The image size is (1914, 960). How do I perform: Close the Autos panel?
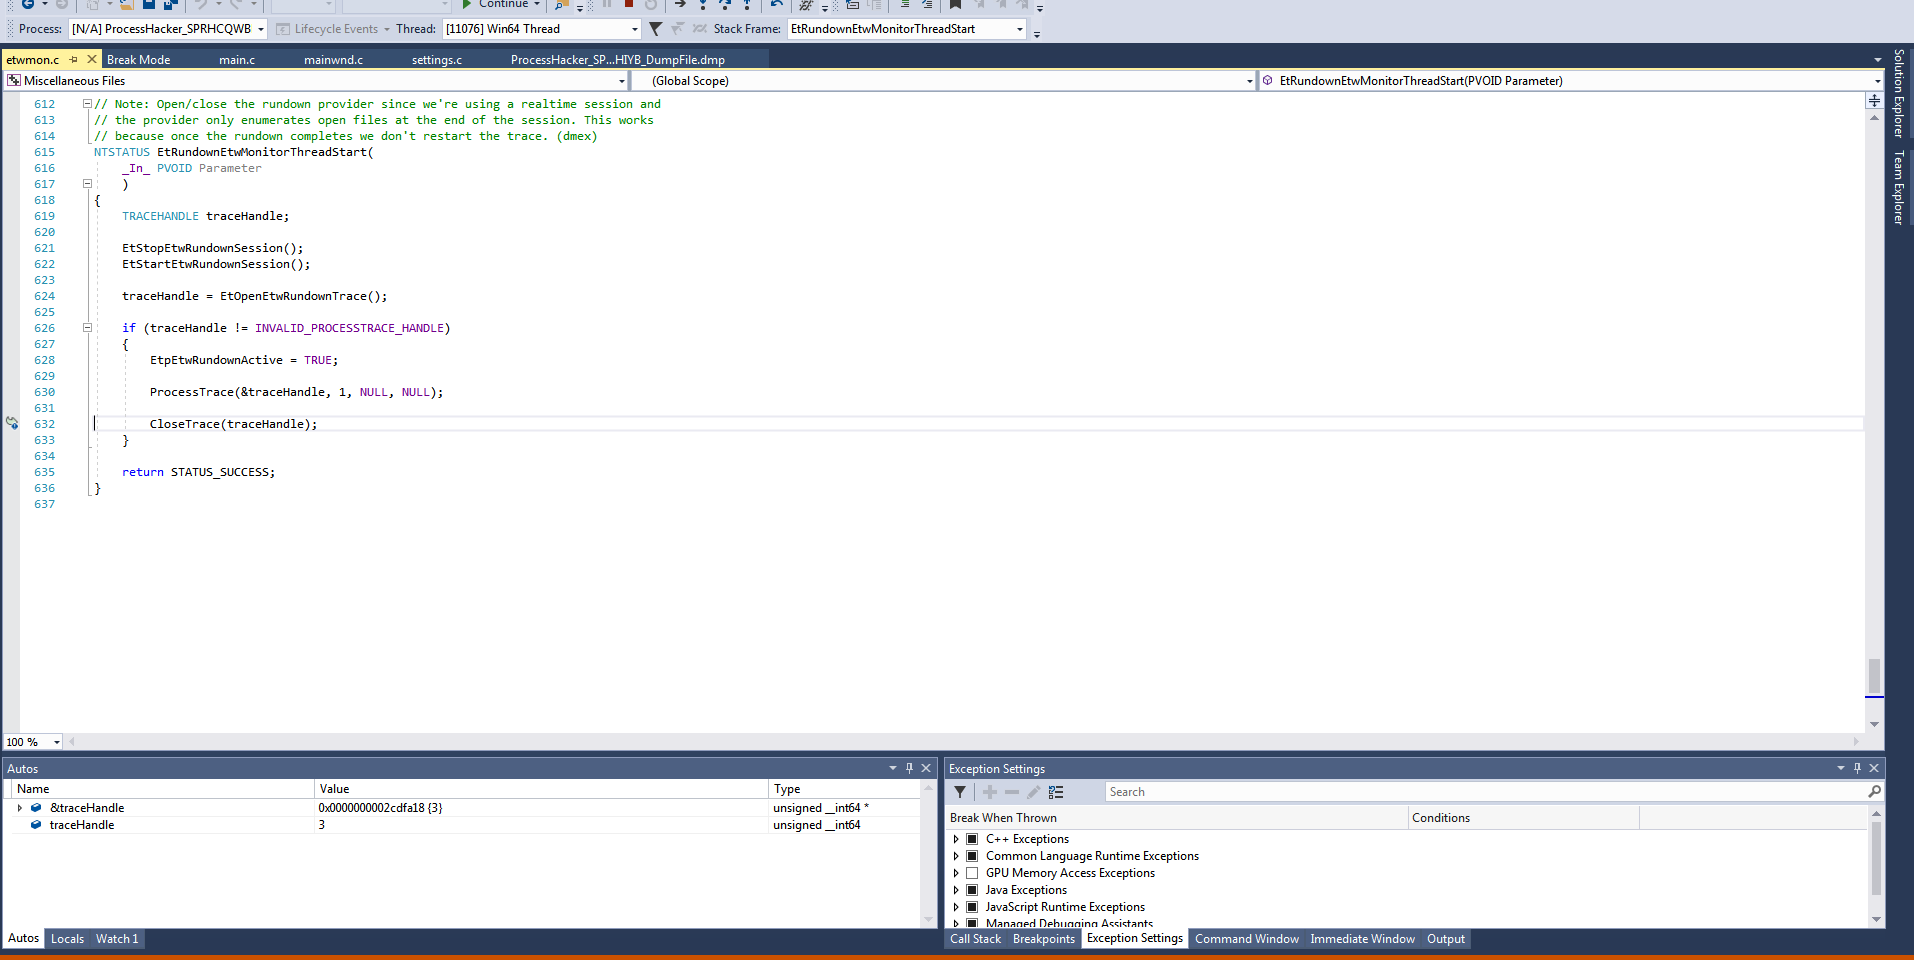(x=926, y=768)
